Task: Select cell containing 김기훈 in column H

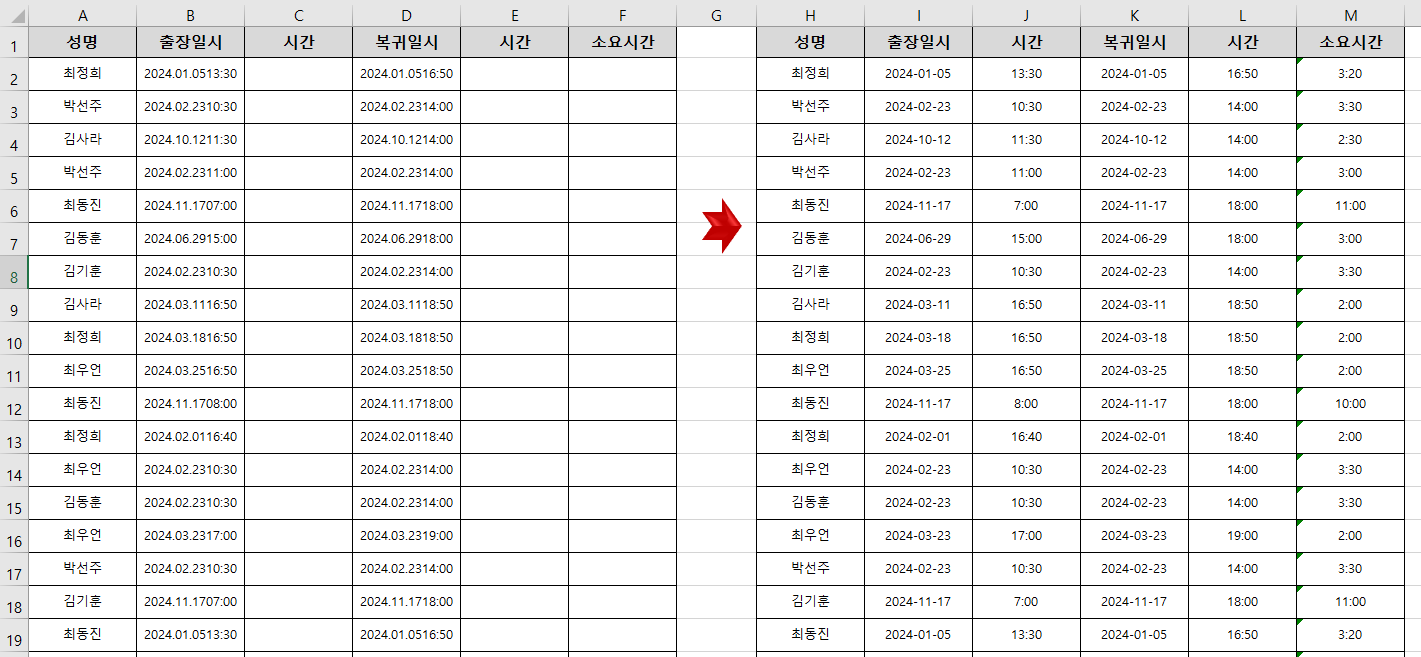Action: coord(810,271)
